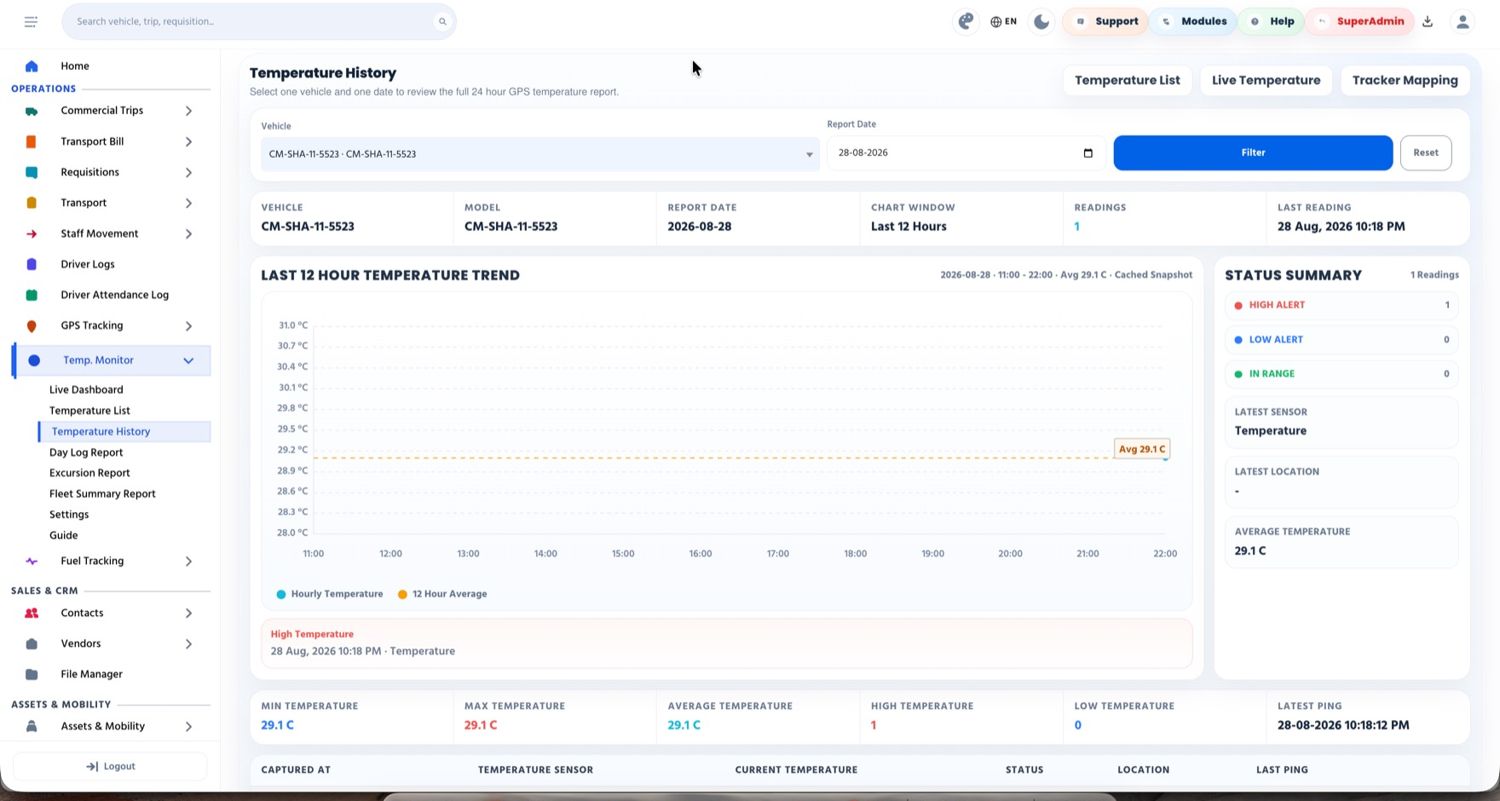
Task: Click the Help button
Action: click(x=1271, y=21)
